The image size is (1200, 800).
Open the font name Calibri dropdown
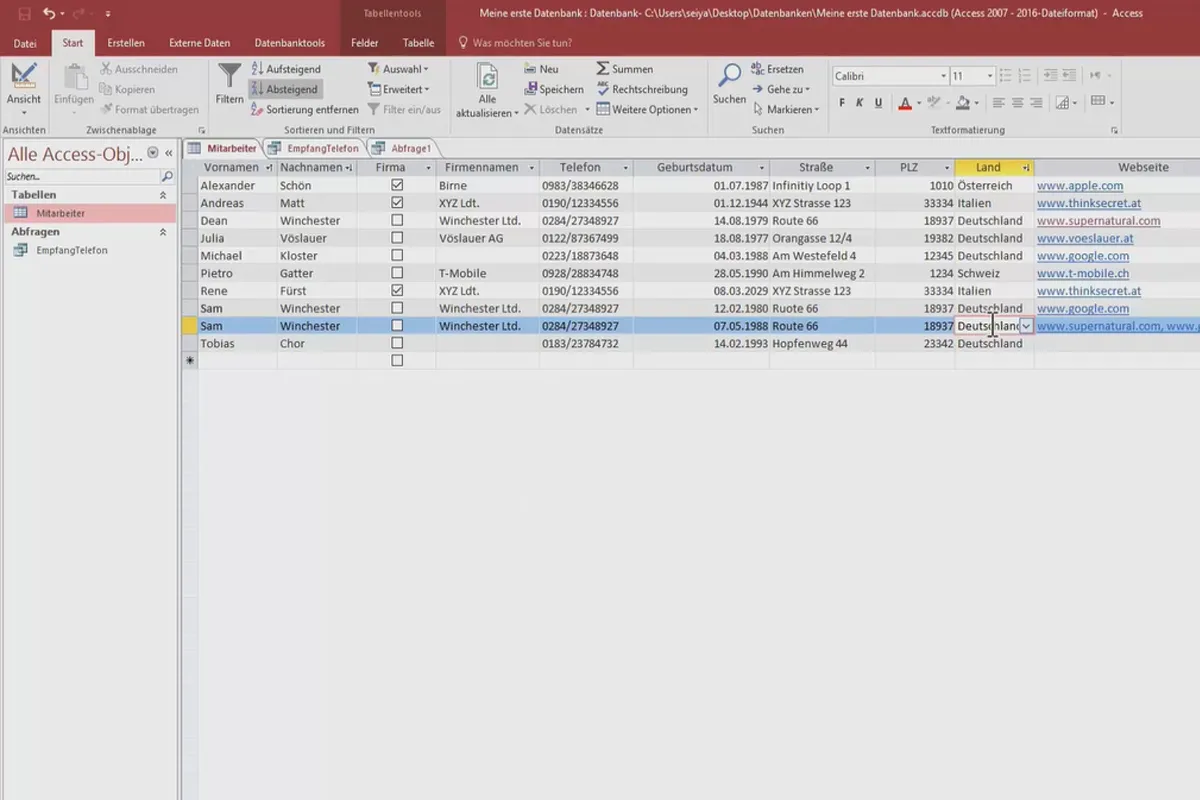tap(943, 76)
